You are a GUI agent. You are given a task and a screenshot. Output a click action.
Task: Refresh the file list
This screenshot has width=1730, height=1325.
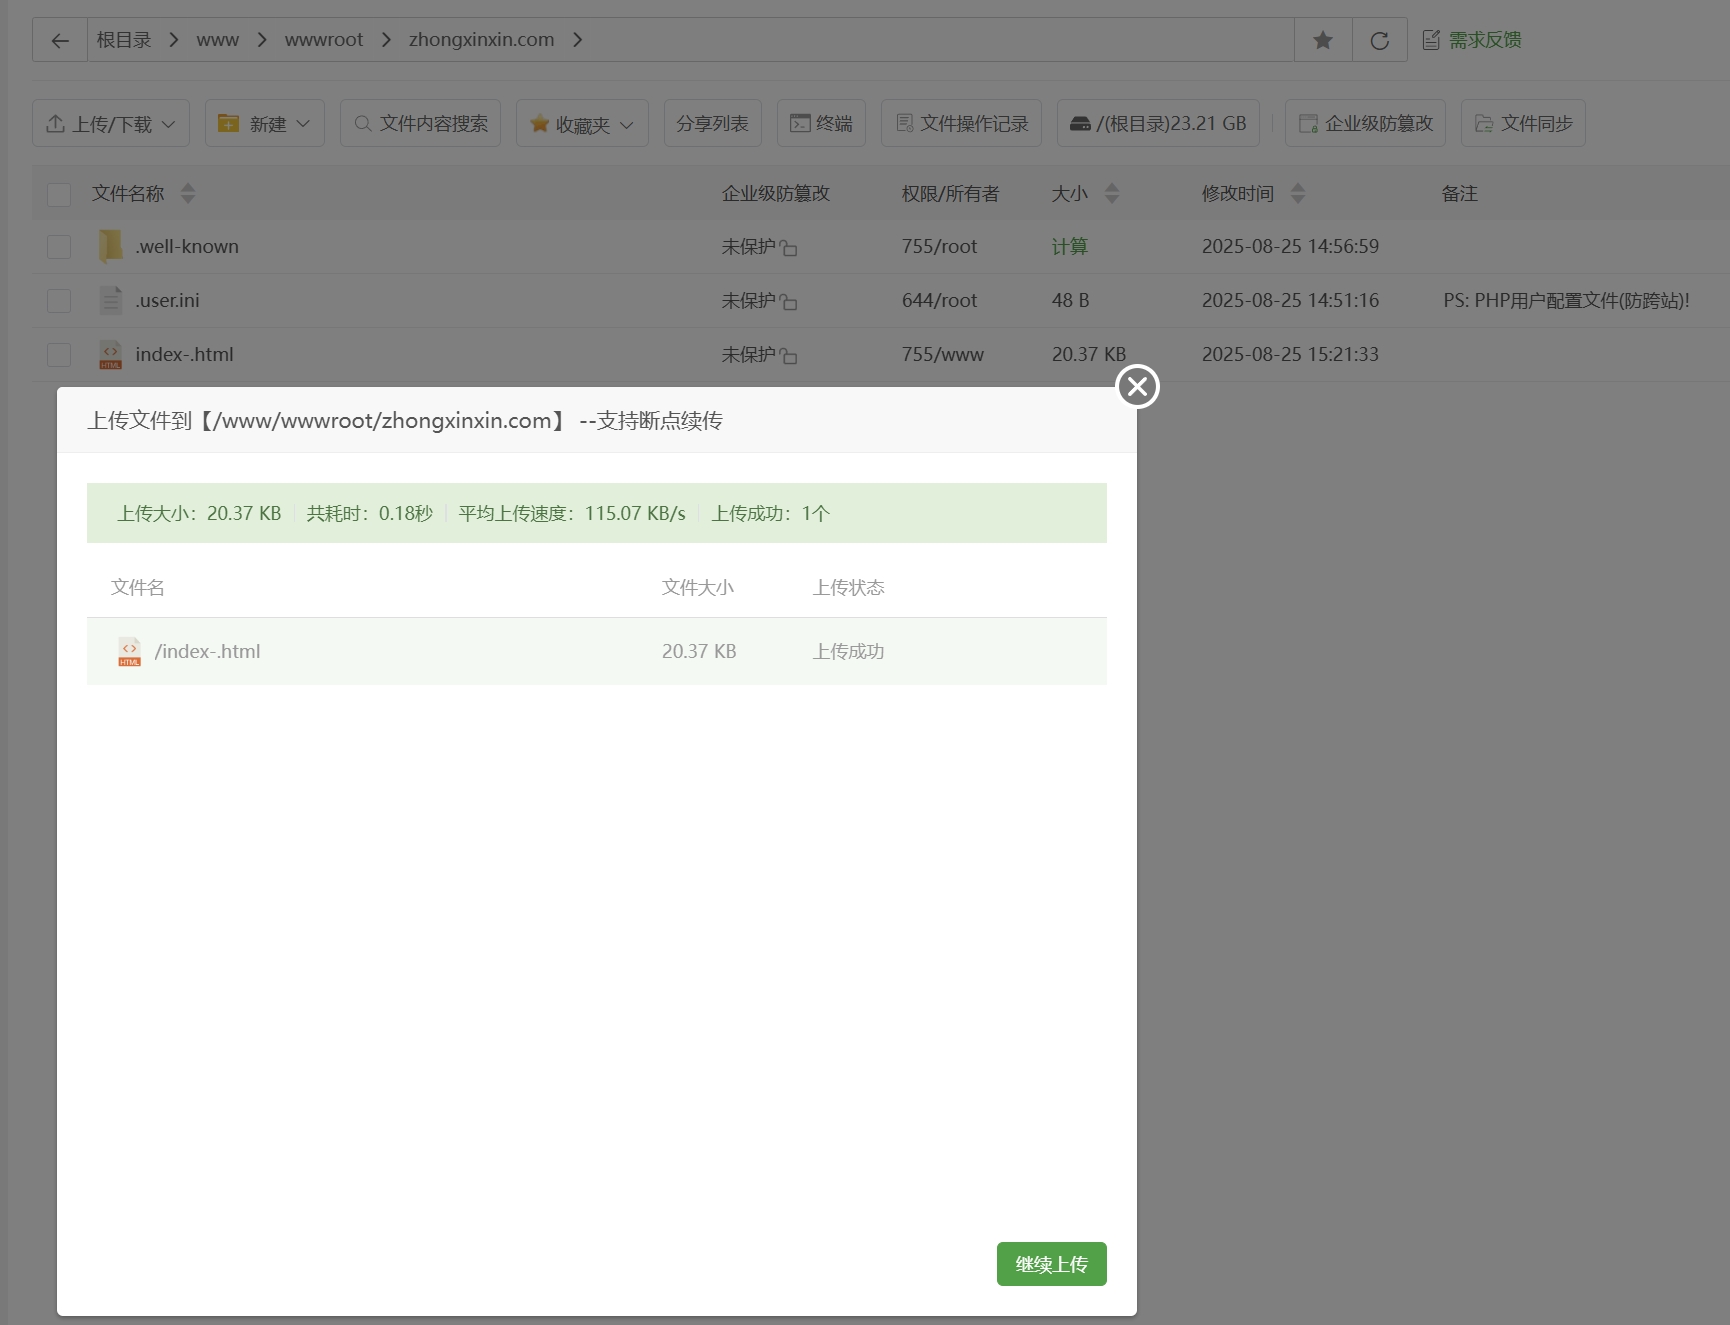point(1380,40)
